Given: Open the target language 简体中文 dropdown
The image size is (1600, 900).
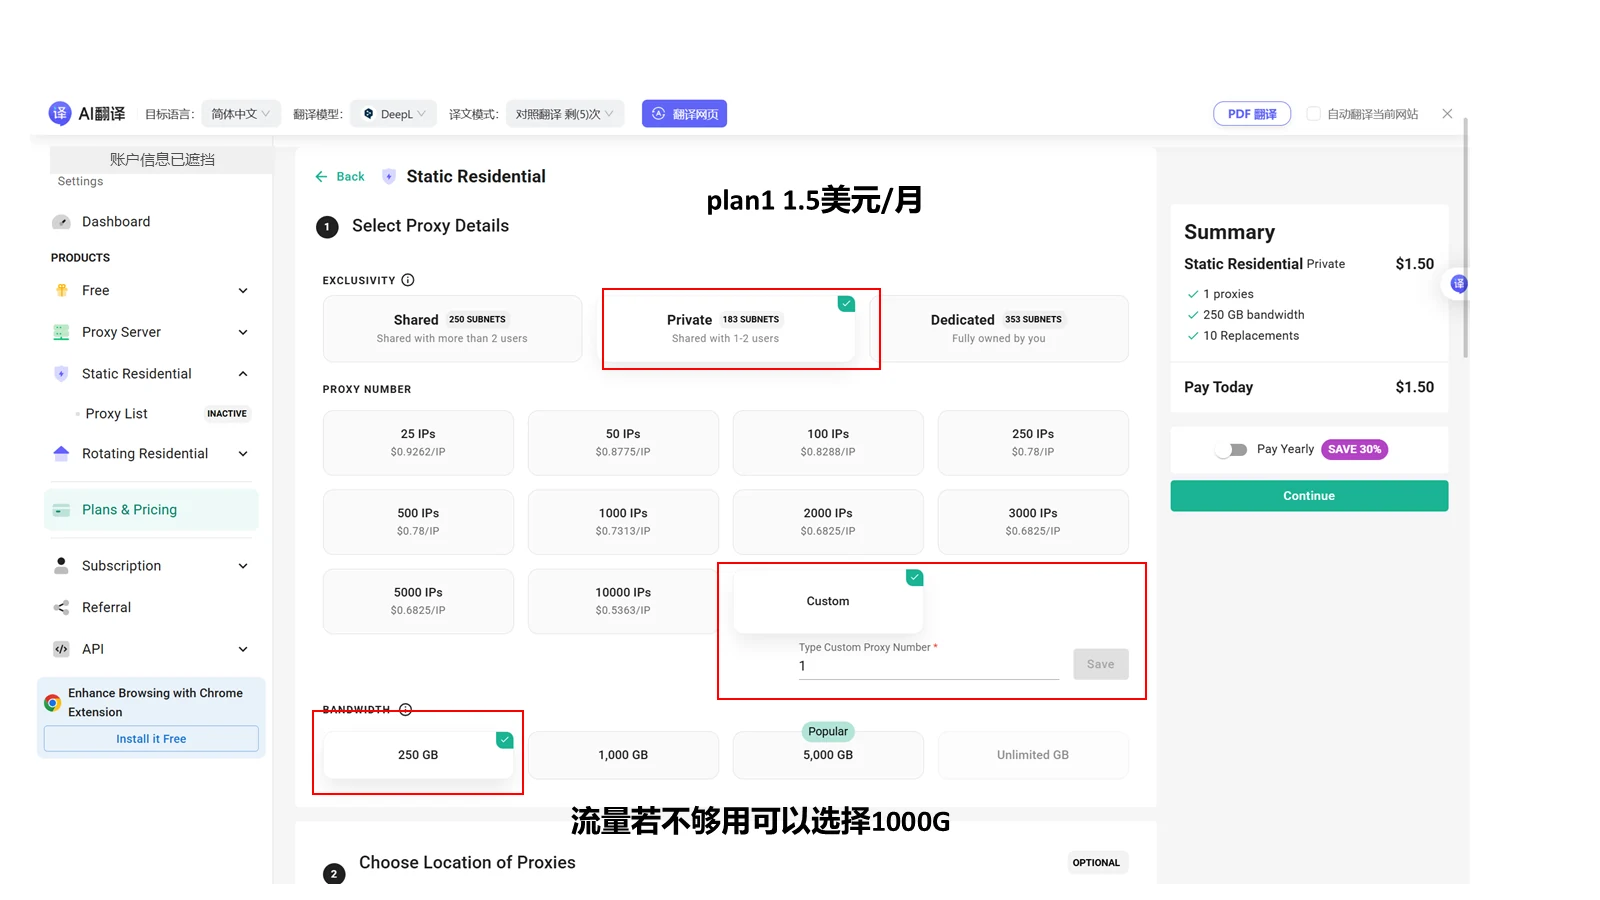Looking at the screenshot, I should point(241,114).
